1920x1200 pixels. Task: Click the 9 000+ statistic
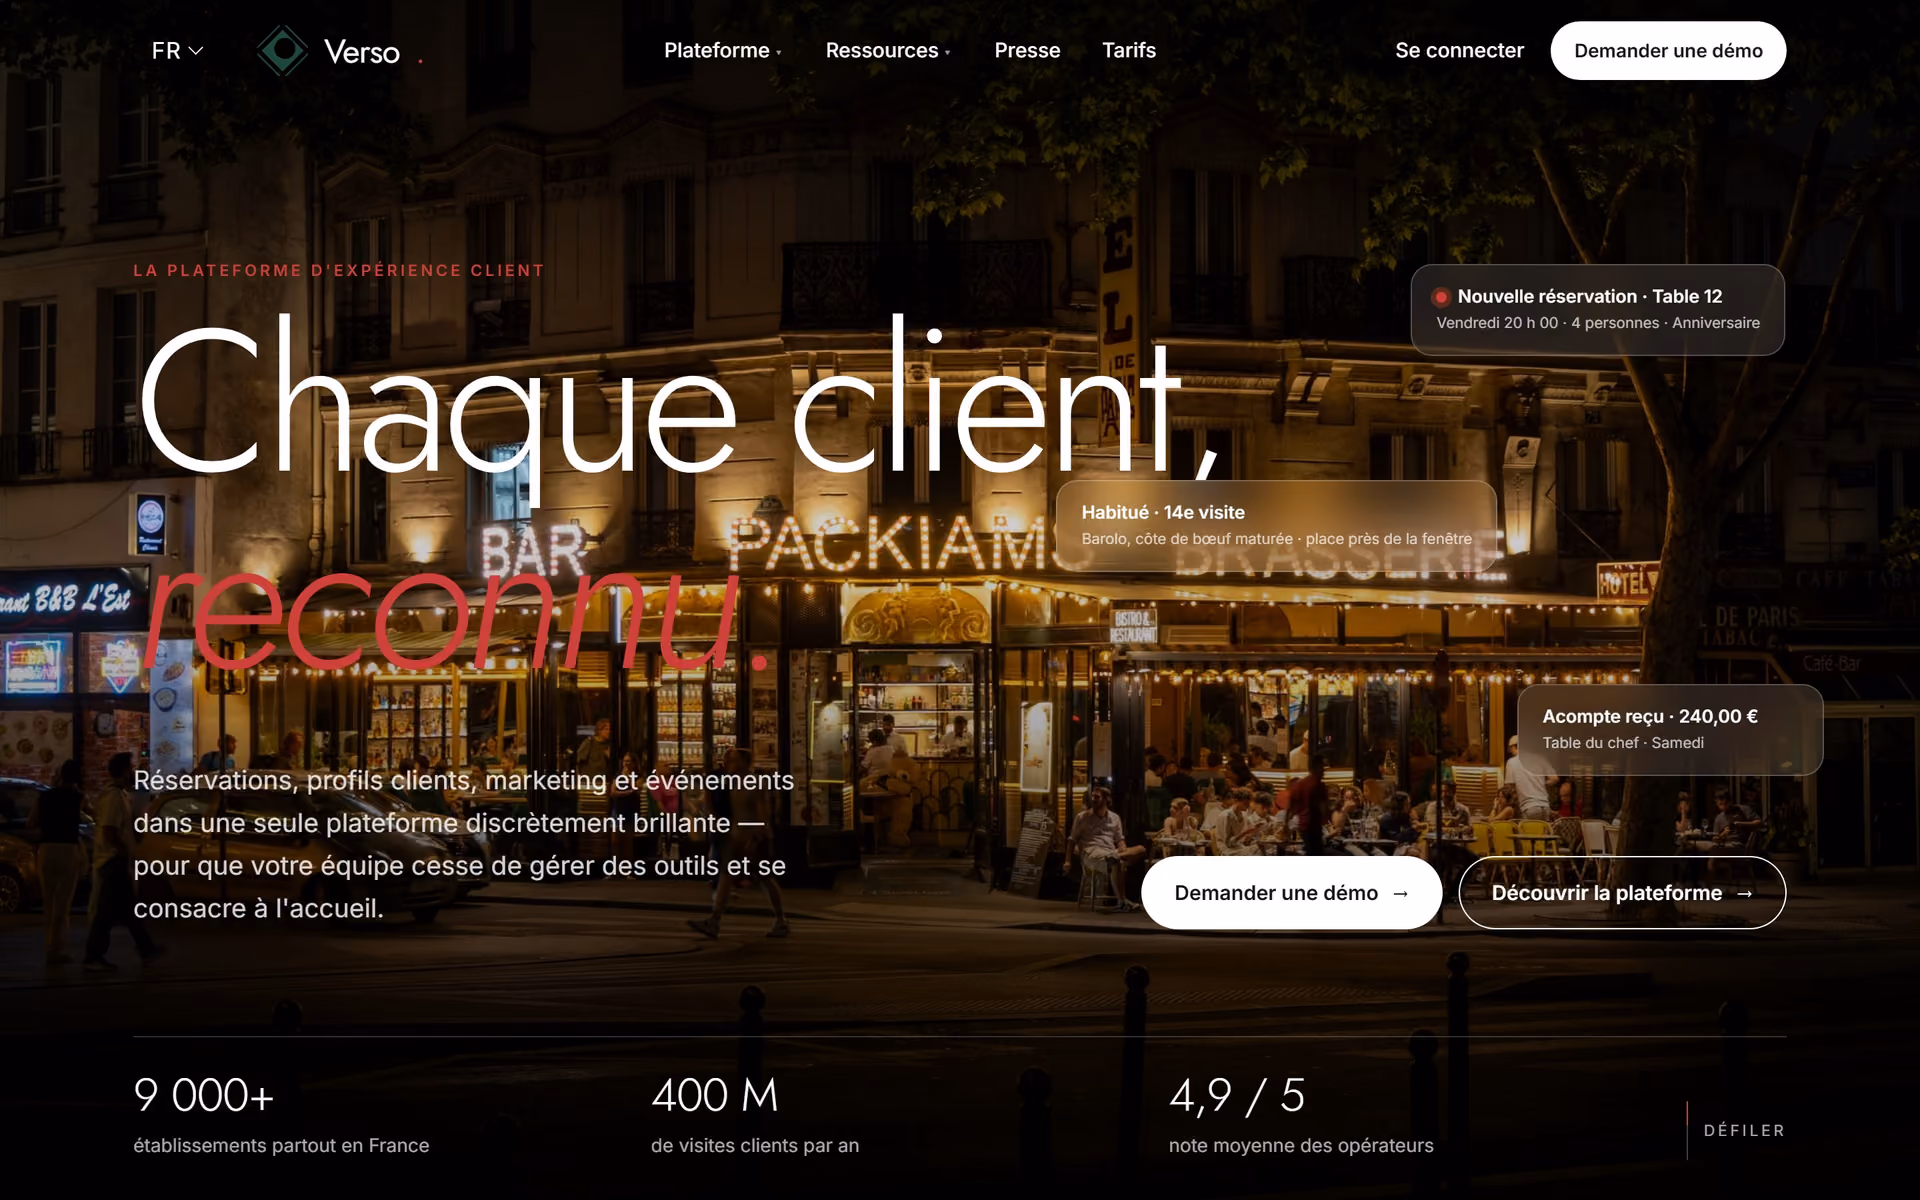(x=204, y=1095)
